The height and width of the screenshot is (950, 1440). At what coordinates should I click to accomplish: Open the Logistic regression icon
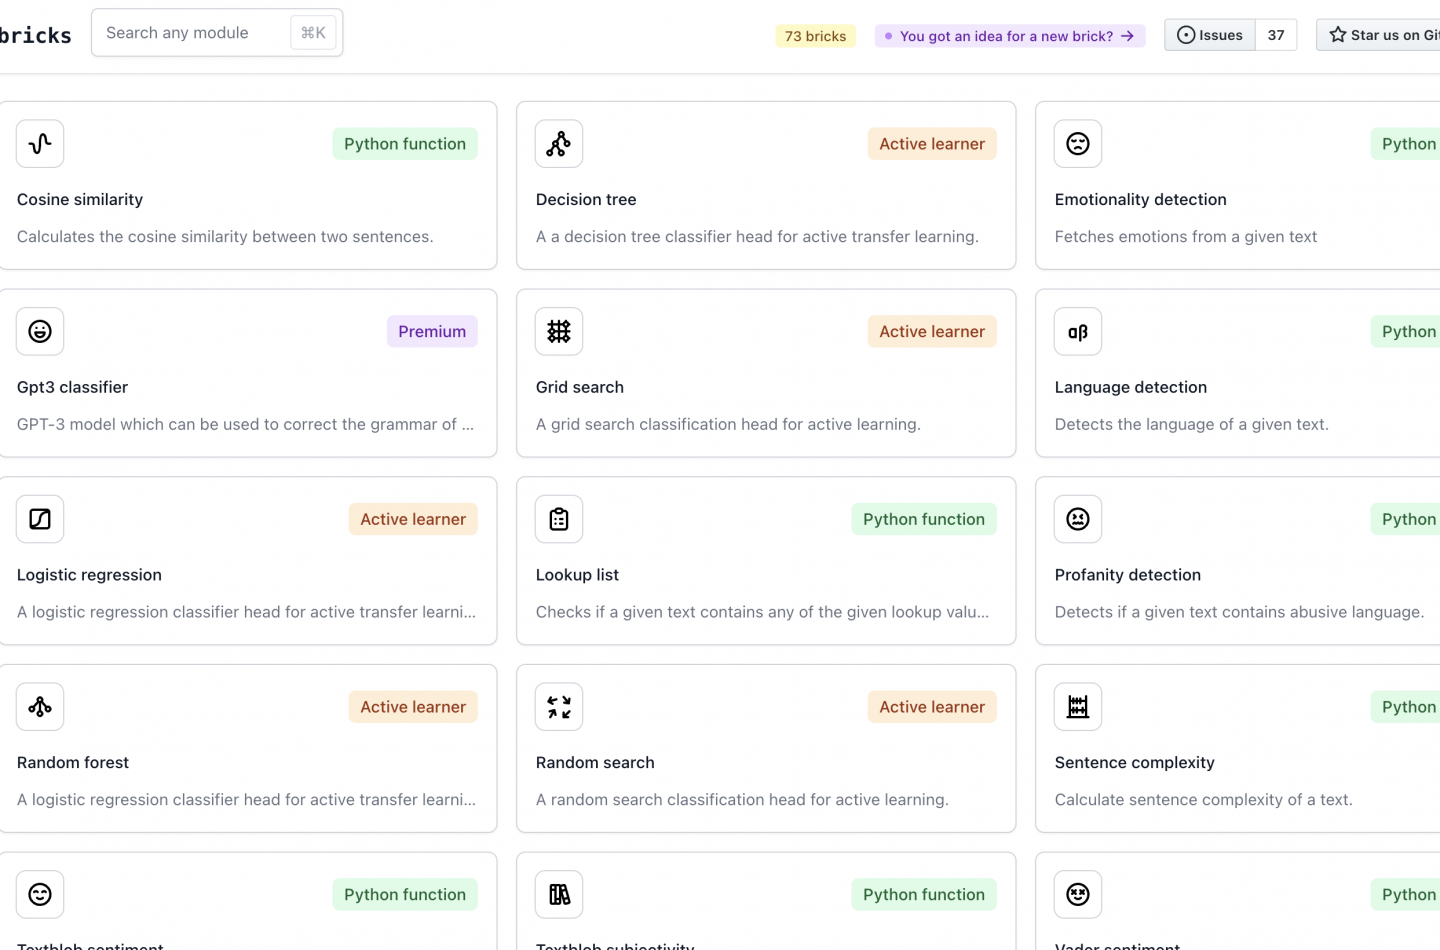click(39, 519)
